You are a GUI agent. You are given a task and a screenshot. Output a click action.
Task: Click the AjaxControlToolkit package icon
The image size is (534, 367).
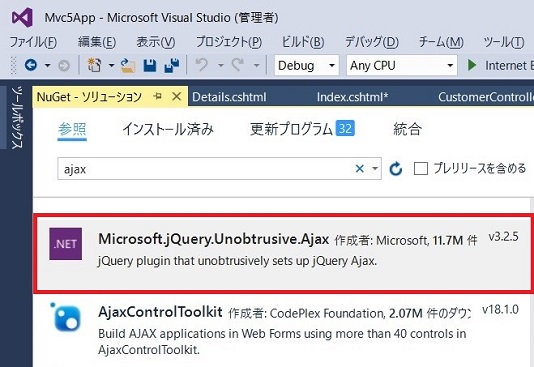click(65, 317)
